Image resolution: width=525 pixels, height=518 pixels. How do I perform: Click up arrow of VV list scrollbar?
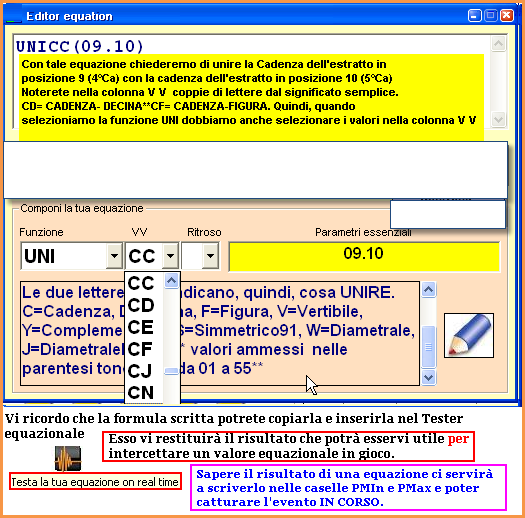point(171,281)
